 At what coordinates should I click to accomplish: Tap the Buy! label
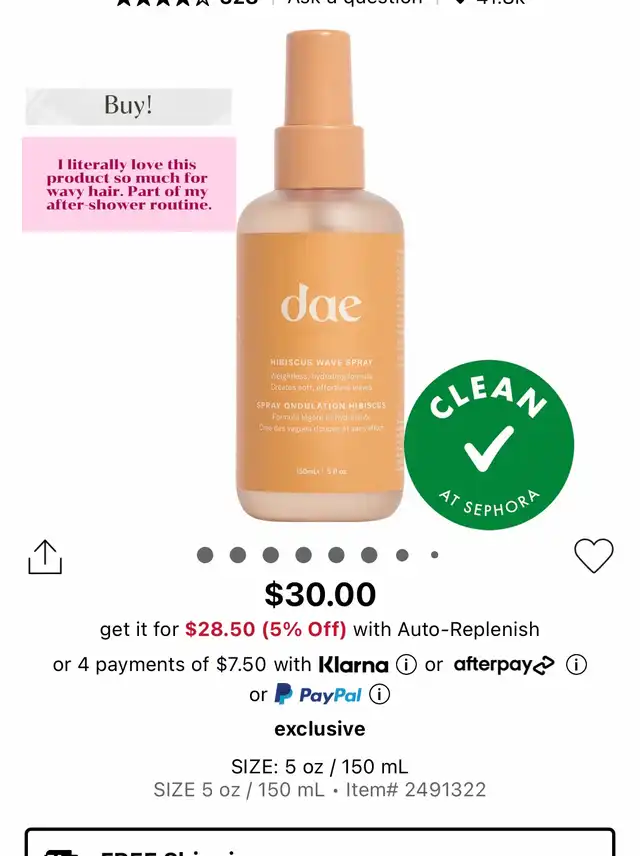point(129,106)
